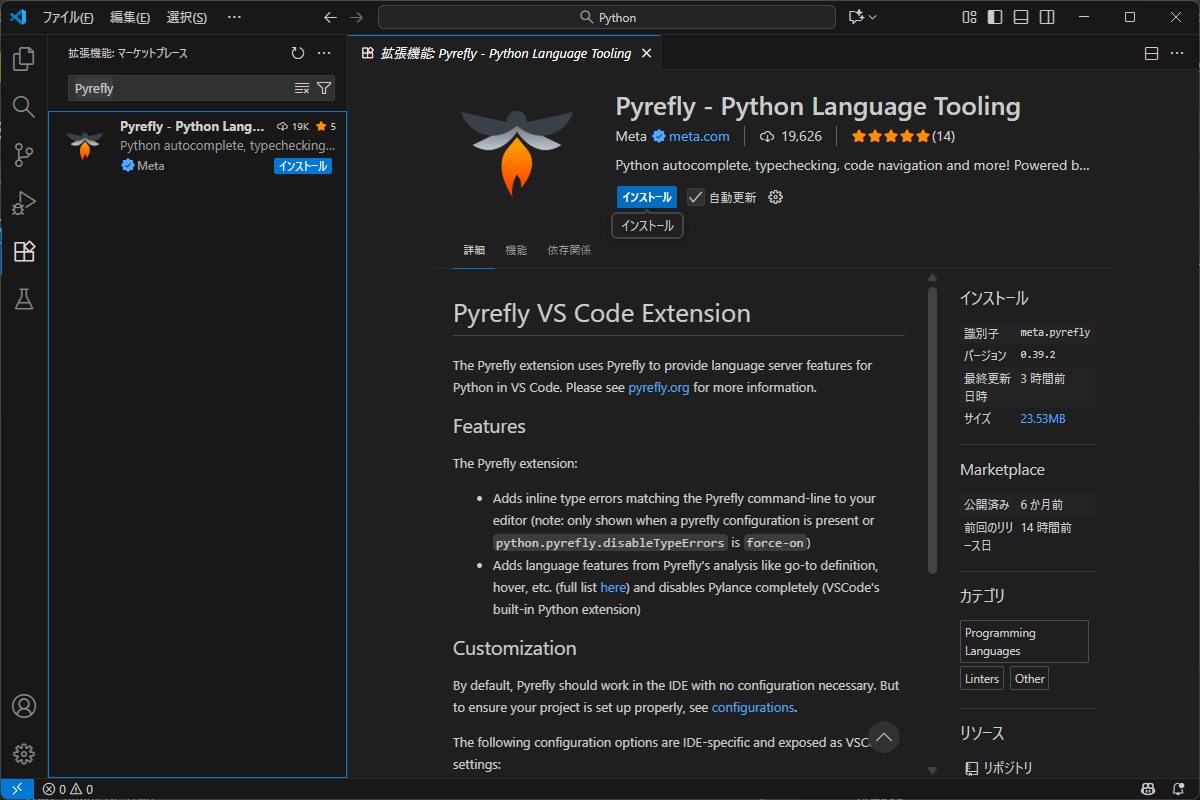Image resolution: width=1200 pixels, height=800 pixels.
Task: Open the ファイル menu
Action: (x=68, y=16)
